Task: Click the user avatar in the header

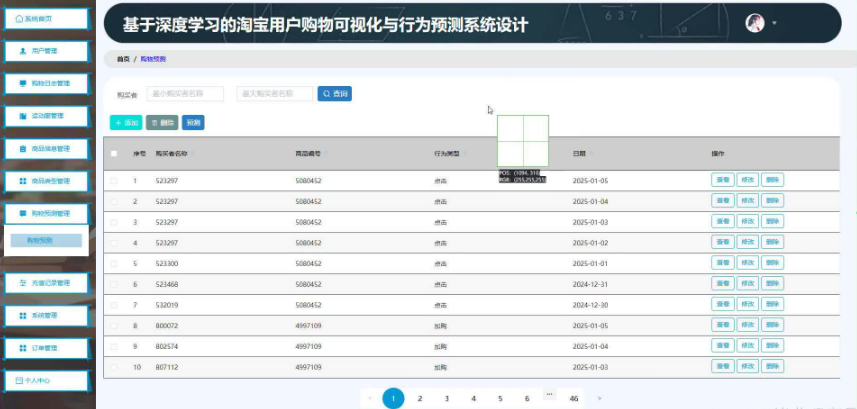Action: (x=755, y=23)
